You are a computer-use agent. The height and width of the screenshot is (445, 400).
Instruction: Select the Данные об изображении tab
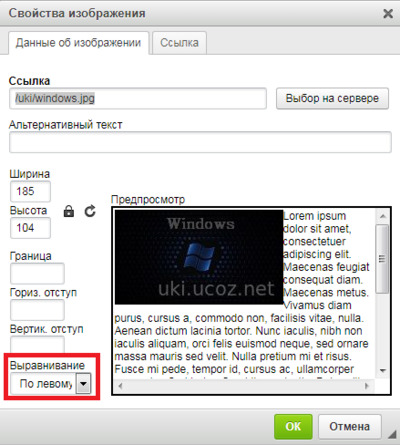pos(78,43)
